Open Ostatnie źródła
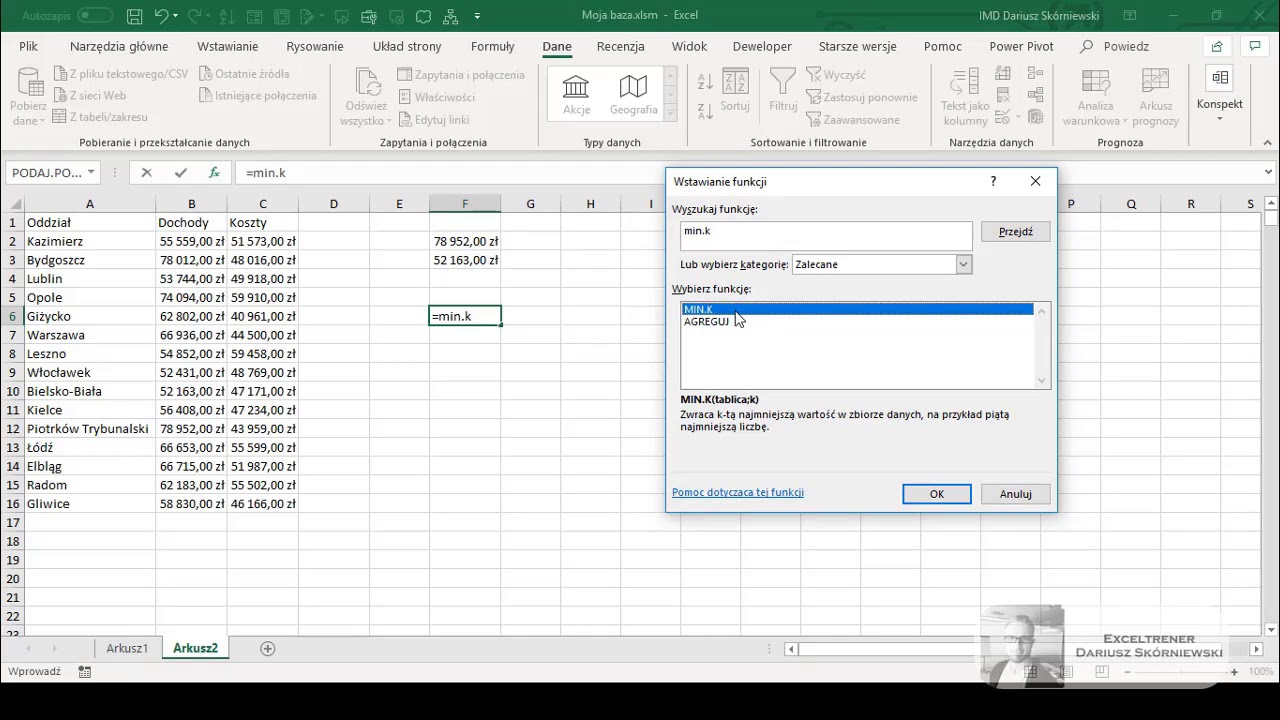The width and height of the screenshot is (1280, 720). [x=245, y=74]
